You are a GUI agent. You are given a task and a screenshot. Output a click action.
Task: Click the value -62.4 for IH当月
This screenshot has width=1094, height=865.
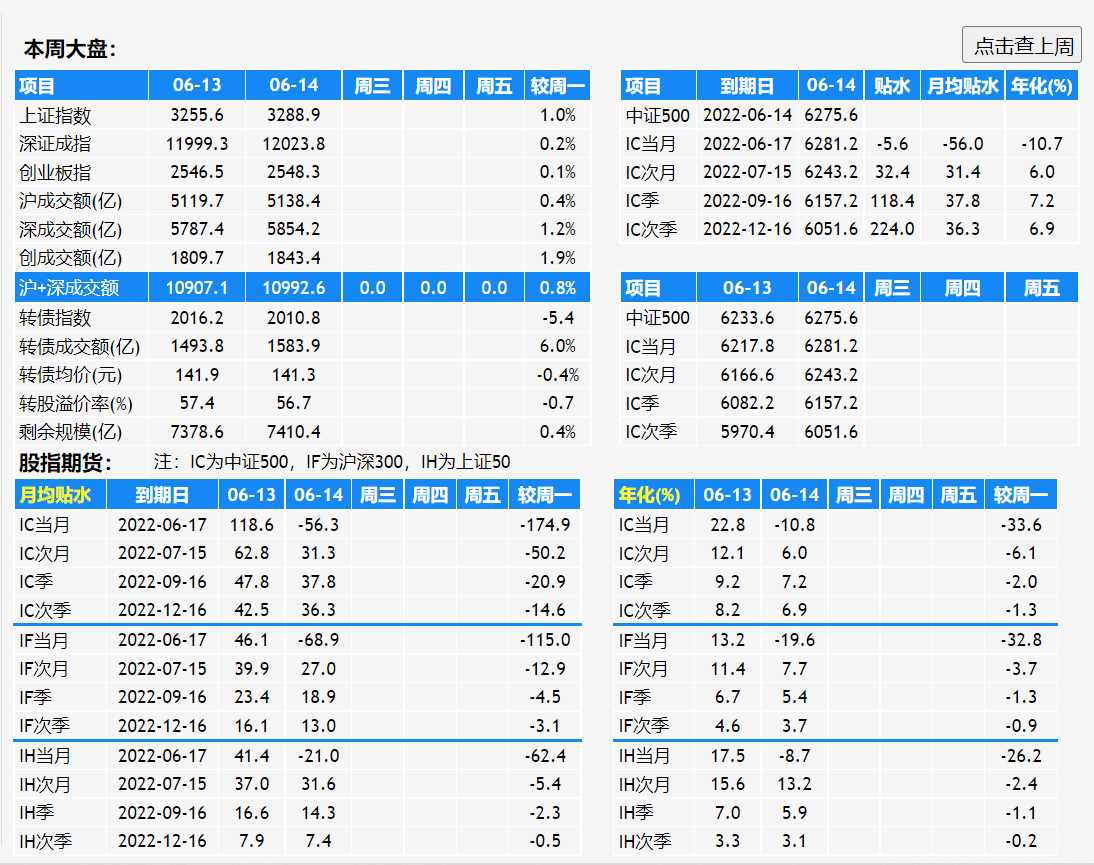(x=545, y=755)
